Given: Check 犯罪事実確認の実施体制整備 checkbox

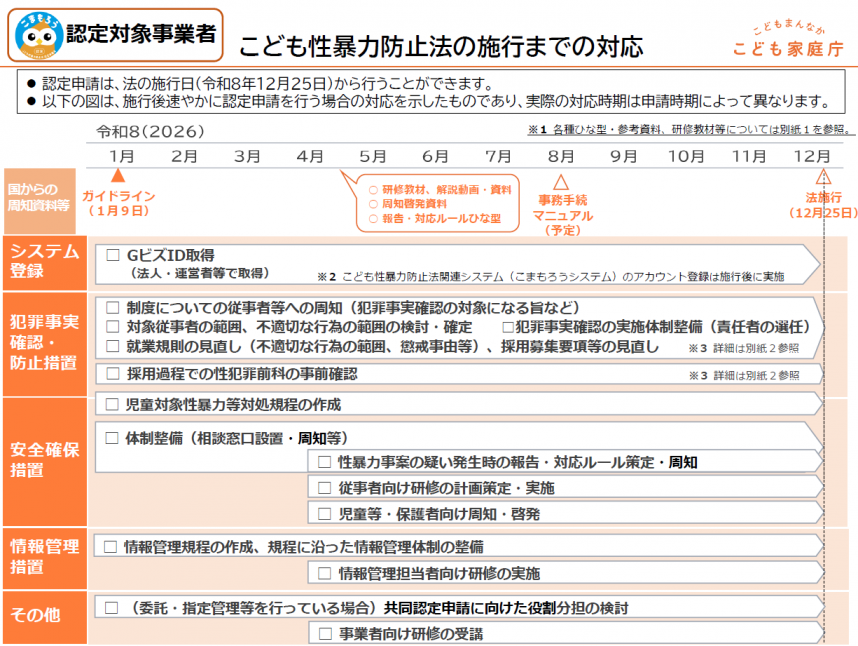Looking at the screenshot, I should (x=508, y=327).
